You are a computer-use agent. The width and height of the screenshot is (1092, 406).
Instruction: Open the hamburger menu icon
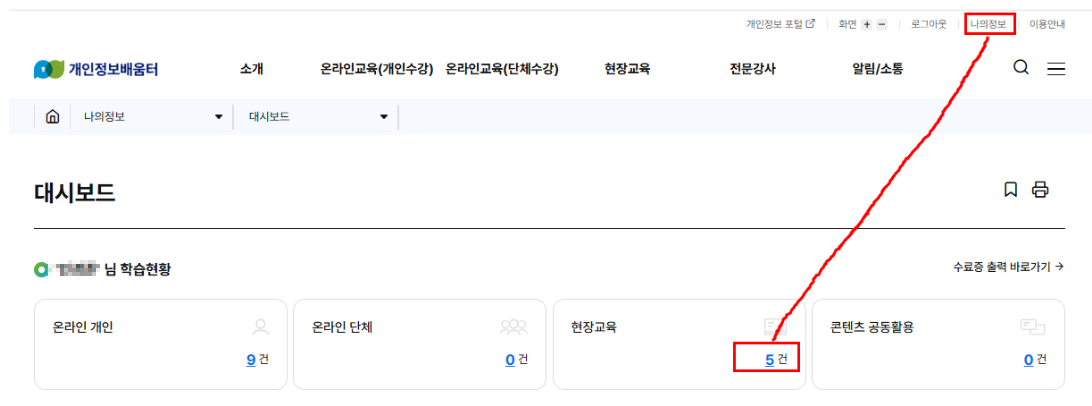coord(1056,69)
